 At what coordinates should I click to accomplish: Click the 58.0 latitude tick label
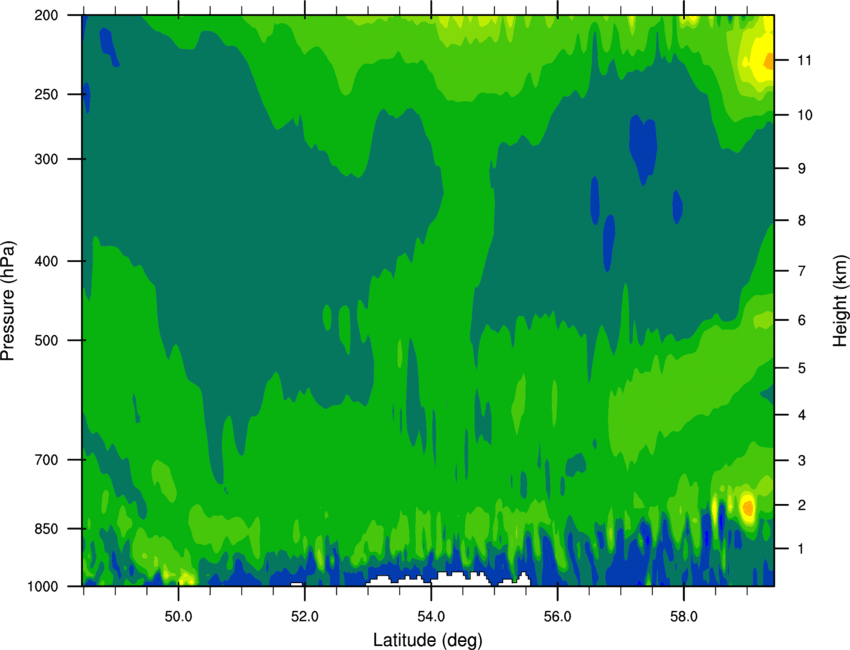tap(684, 617)
